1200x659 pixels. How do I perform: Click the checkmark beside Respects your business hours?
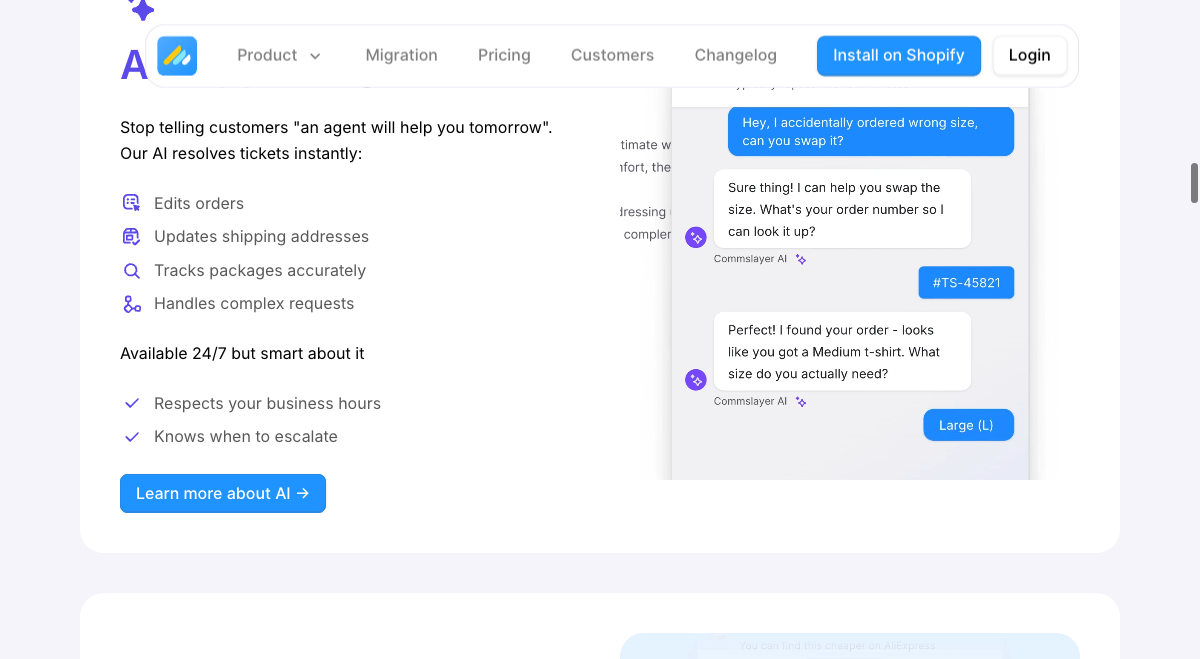point(132,402)
